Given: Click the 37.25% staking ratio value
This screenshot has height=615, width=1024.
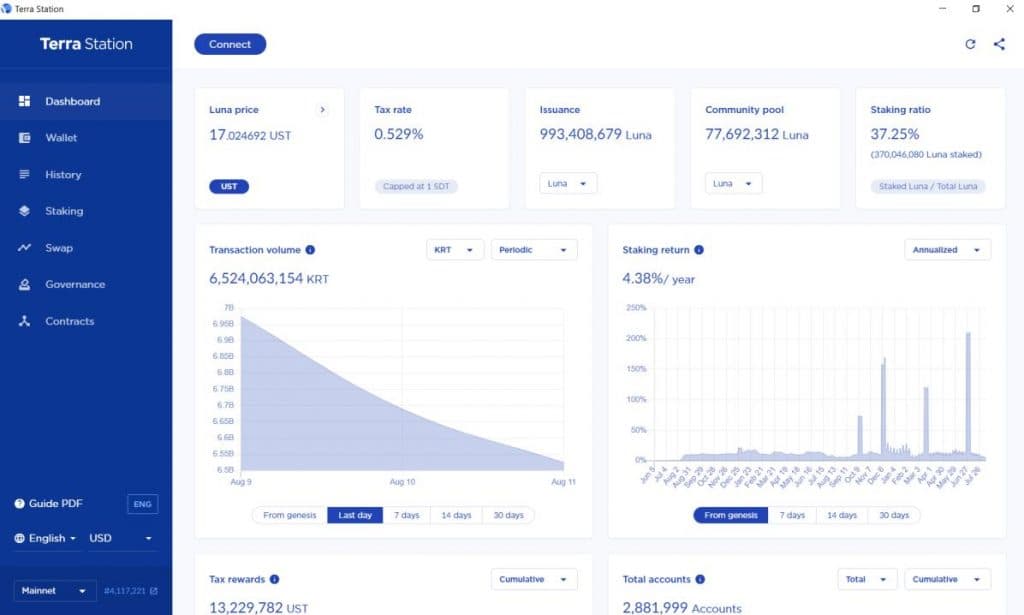Looking at the screenshot, I should pyautogui.click(x=895, y=134).
